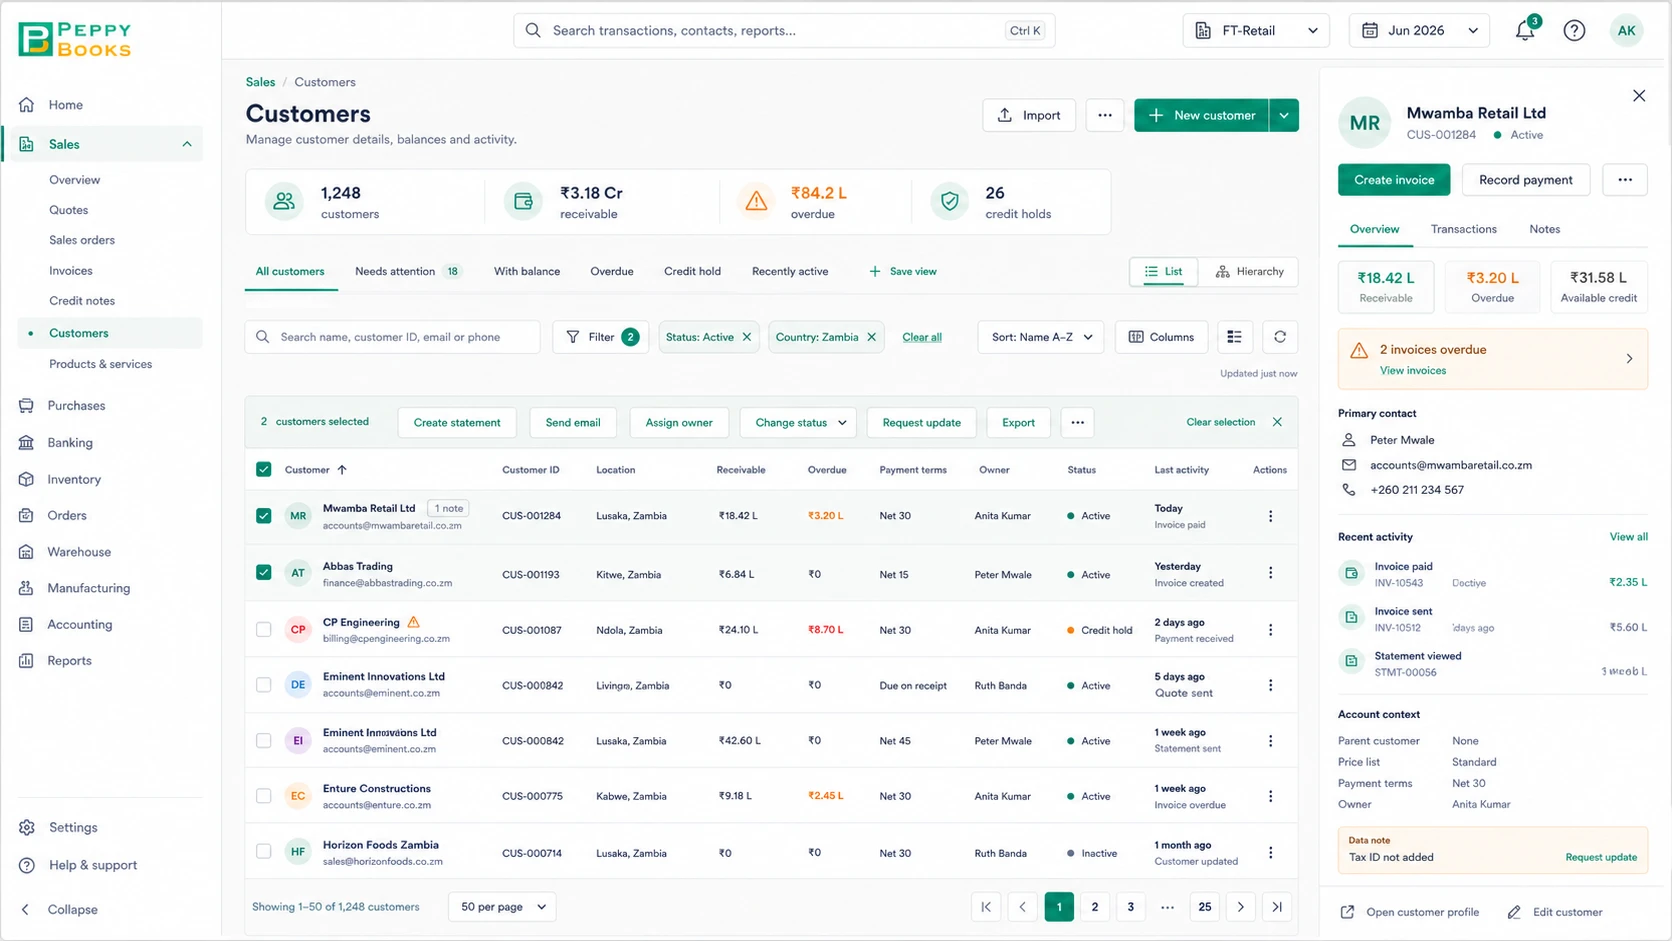Close the bulk selection bar X

pyautogui.click(x=1277, y=422)
